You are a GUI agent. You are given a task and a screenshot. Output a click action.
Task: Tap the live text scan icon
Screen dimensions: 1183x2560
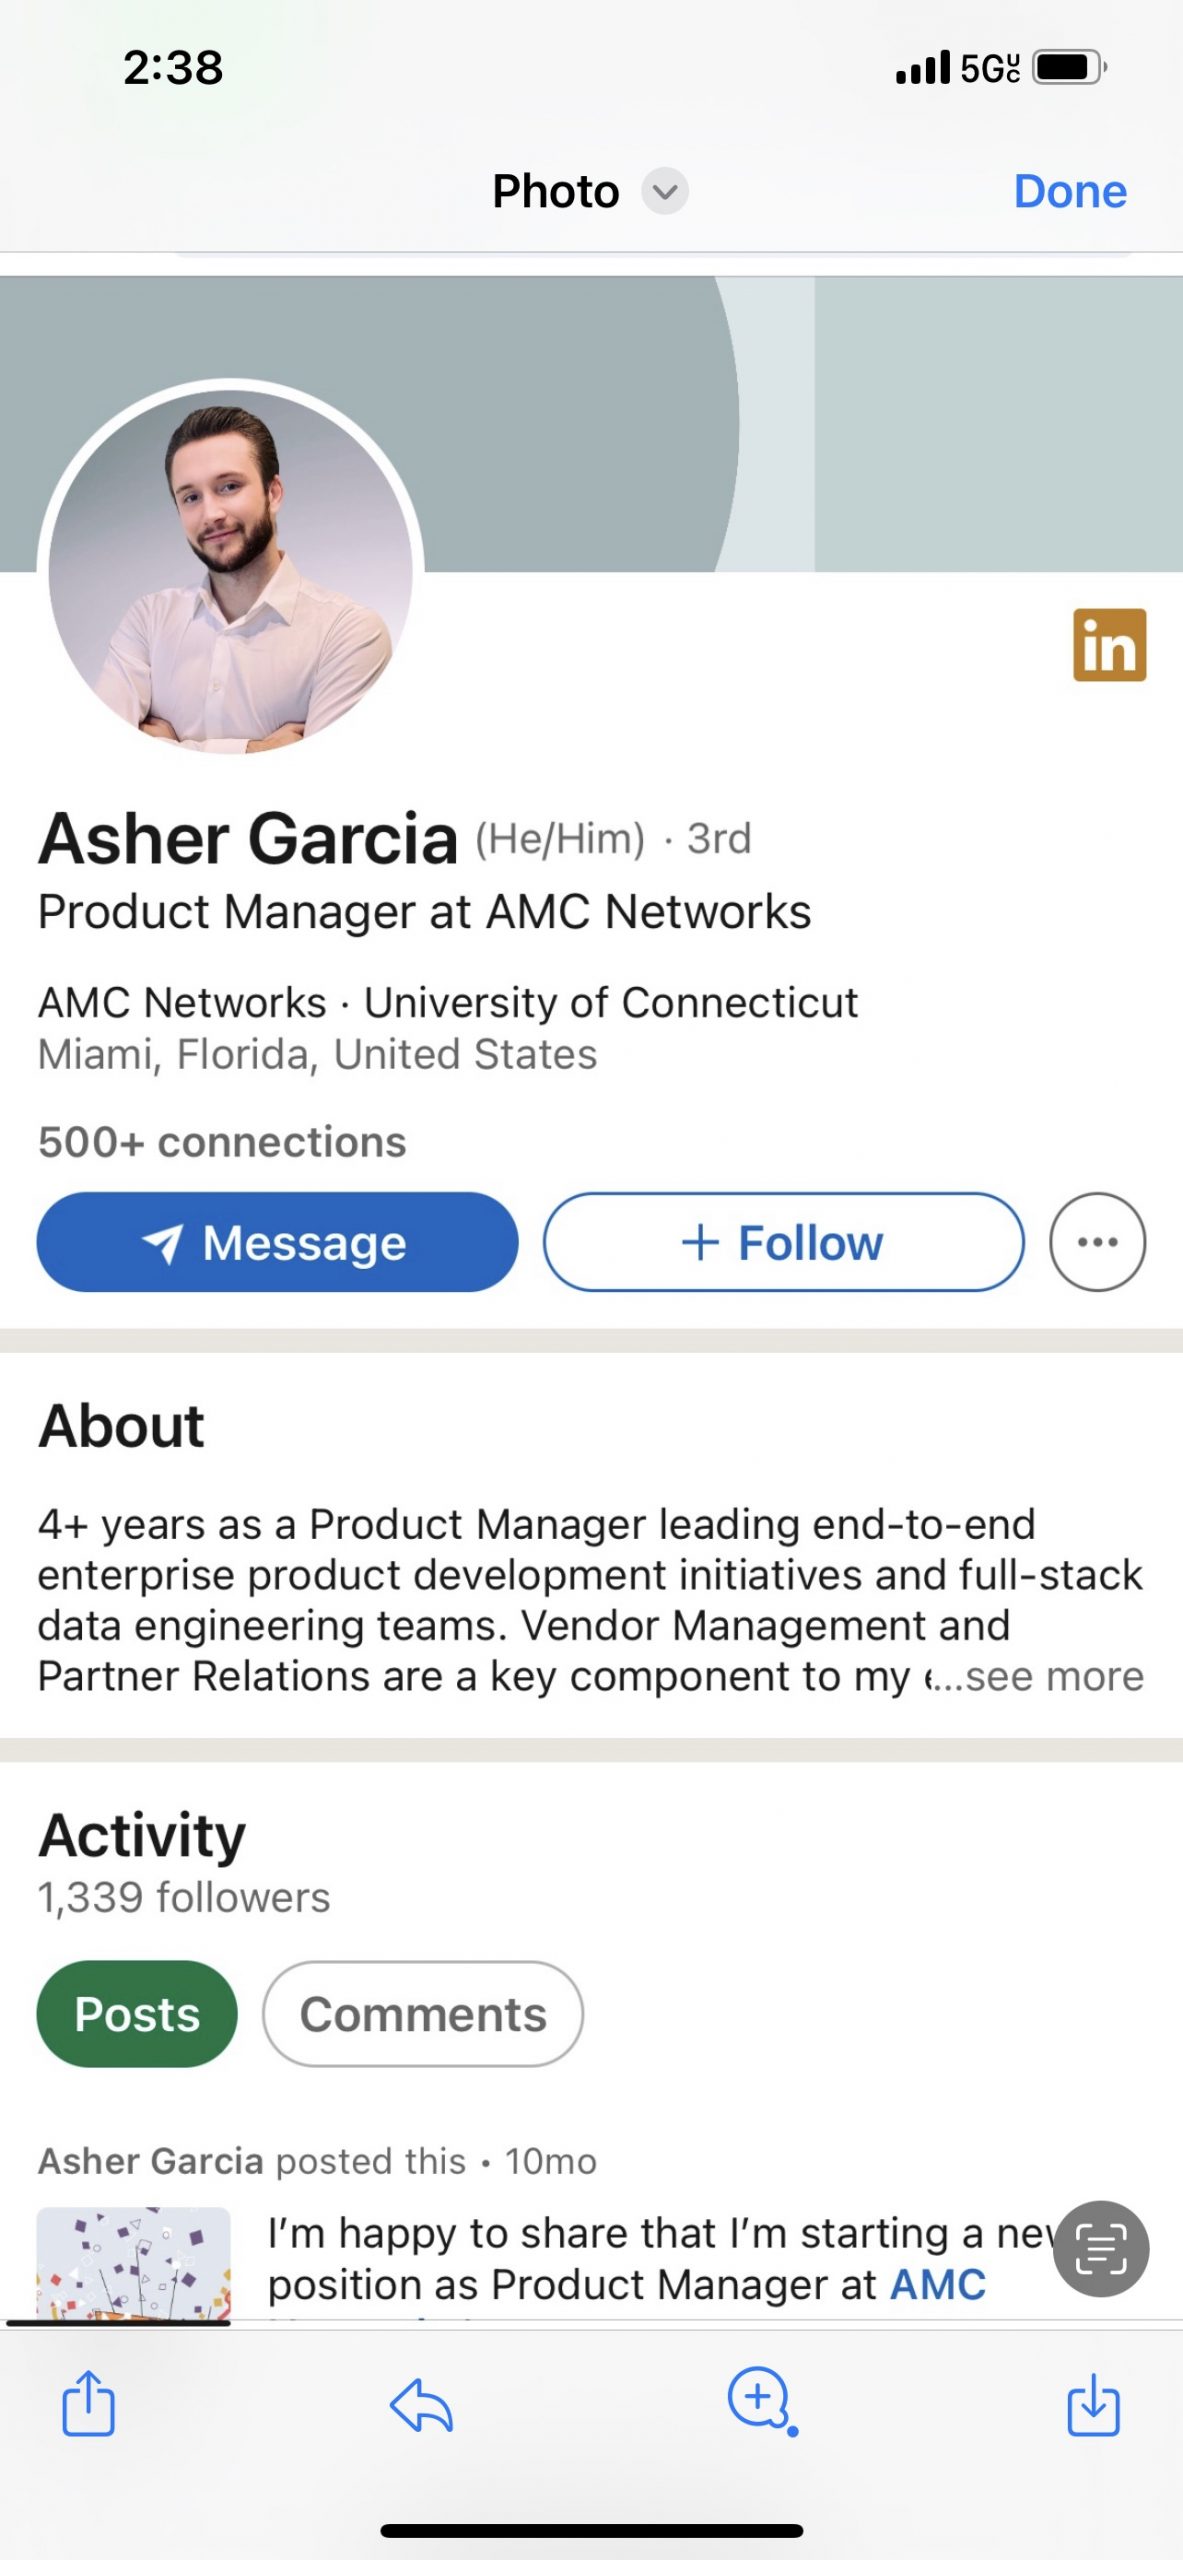coord(1101,2249)
